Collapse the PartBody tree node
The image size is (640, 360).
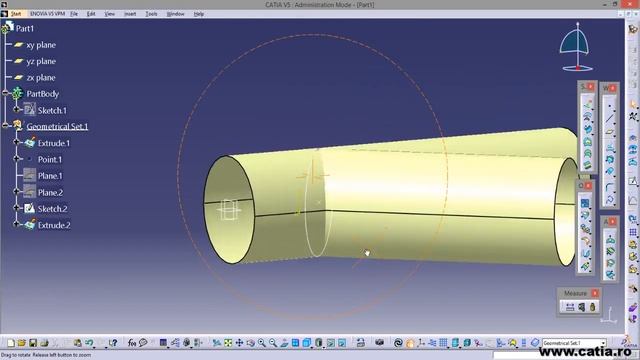5,93
